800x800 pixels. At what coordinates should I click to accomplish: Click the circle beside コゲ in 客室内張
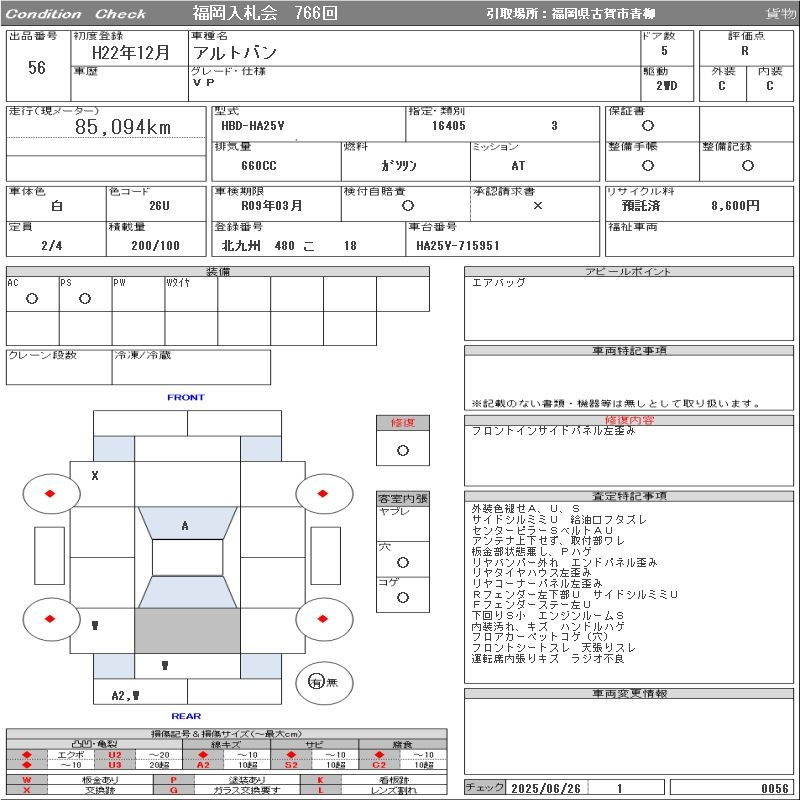403,597
